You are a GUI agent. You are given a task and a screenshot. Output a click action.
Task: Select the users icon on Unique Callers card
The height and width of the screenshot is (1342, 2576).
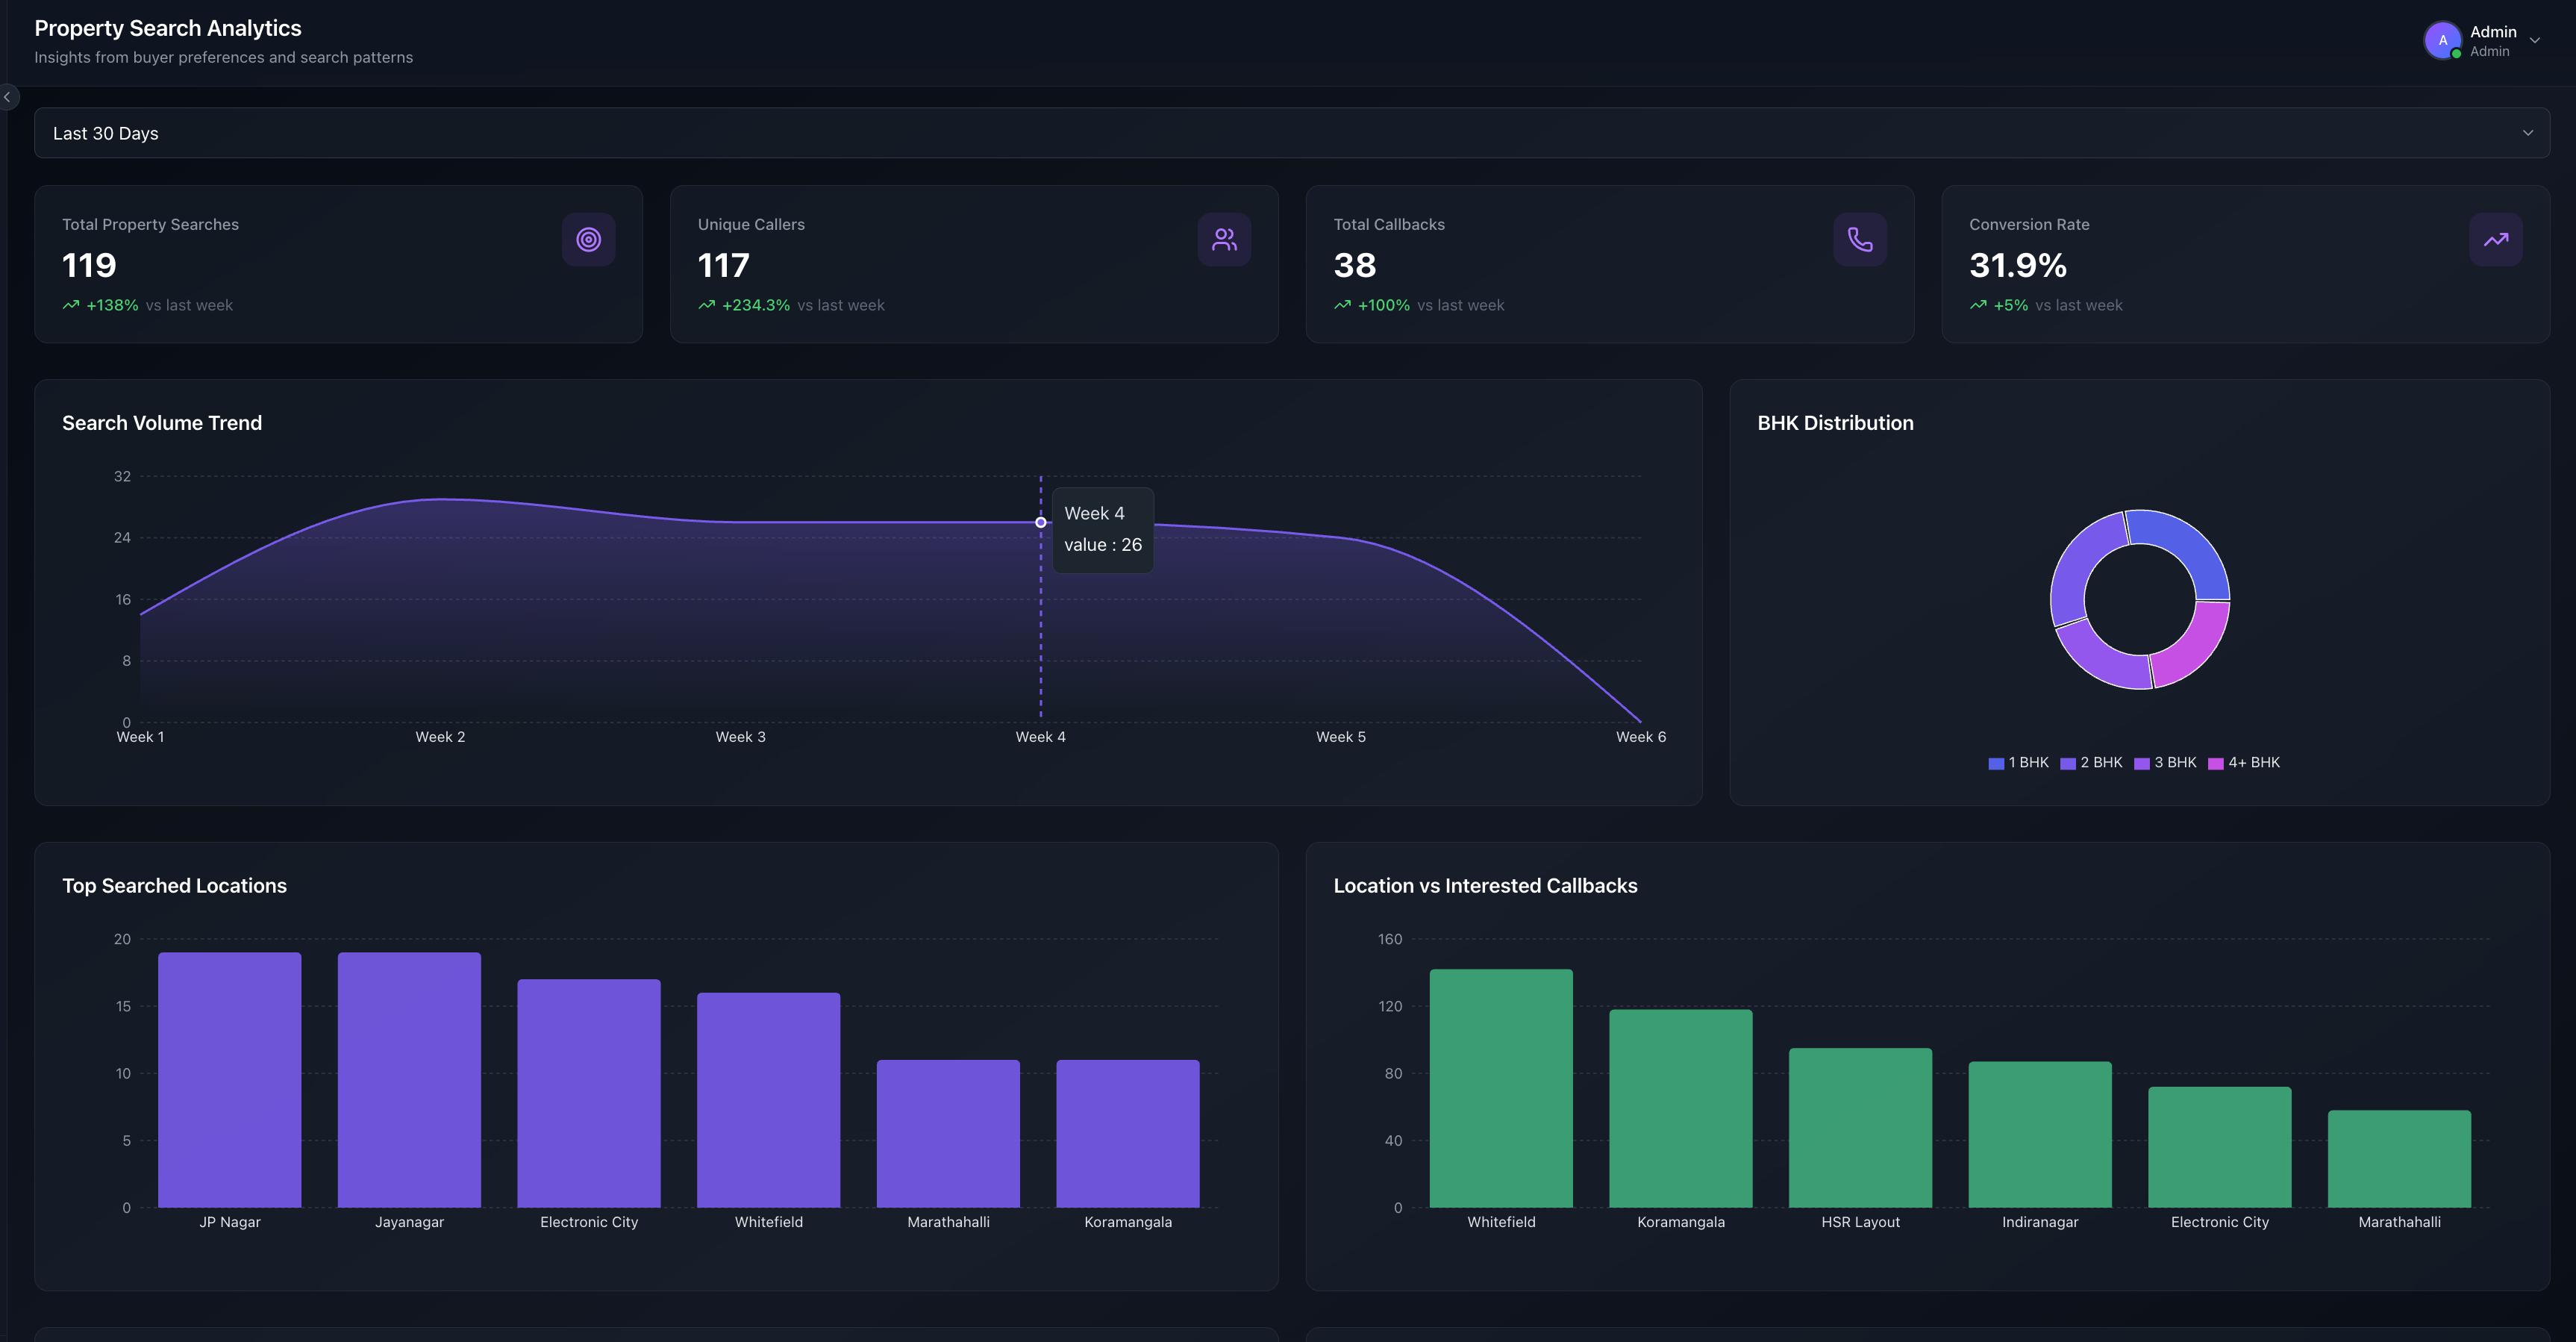tap(1224, 239)
